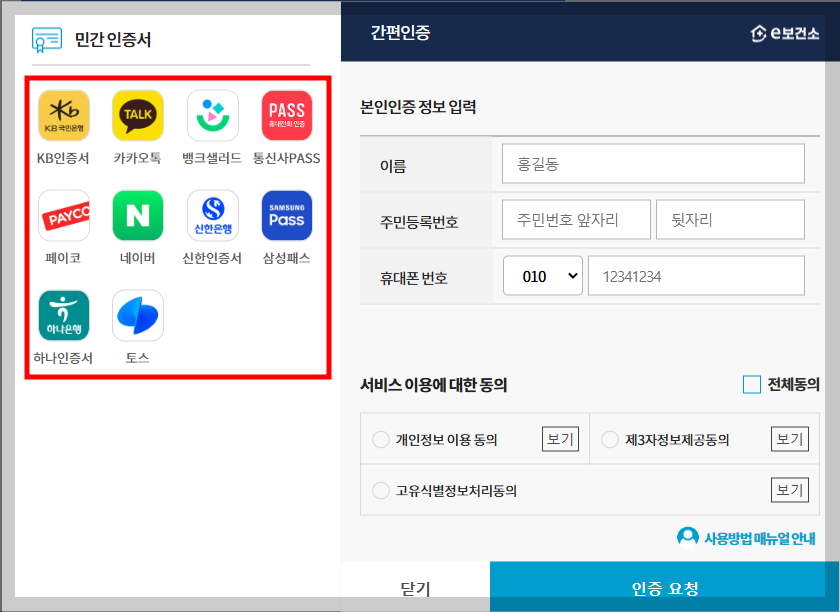Click the 뒷자리 input field
The image size is (840, 612).
tap(730, 220)
